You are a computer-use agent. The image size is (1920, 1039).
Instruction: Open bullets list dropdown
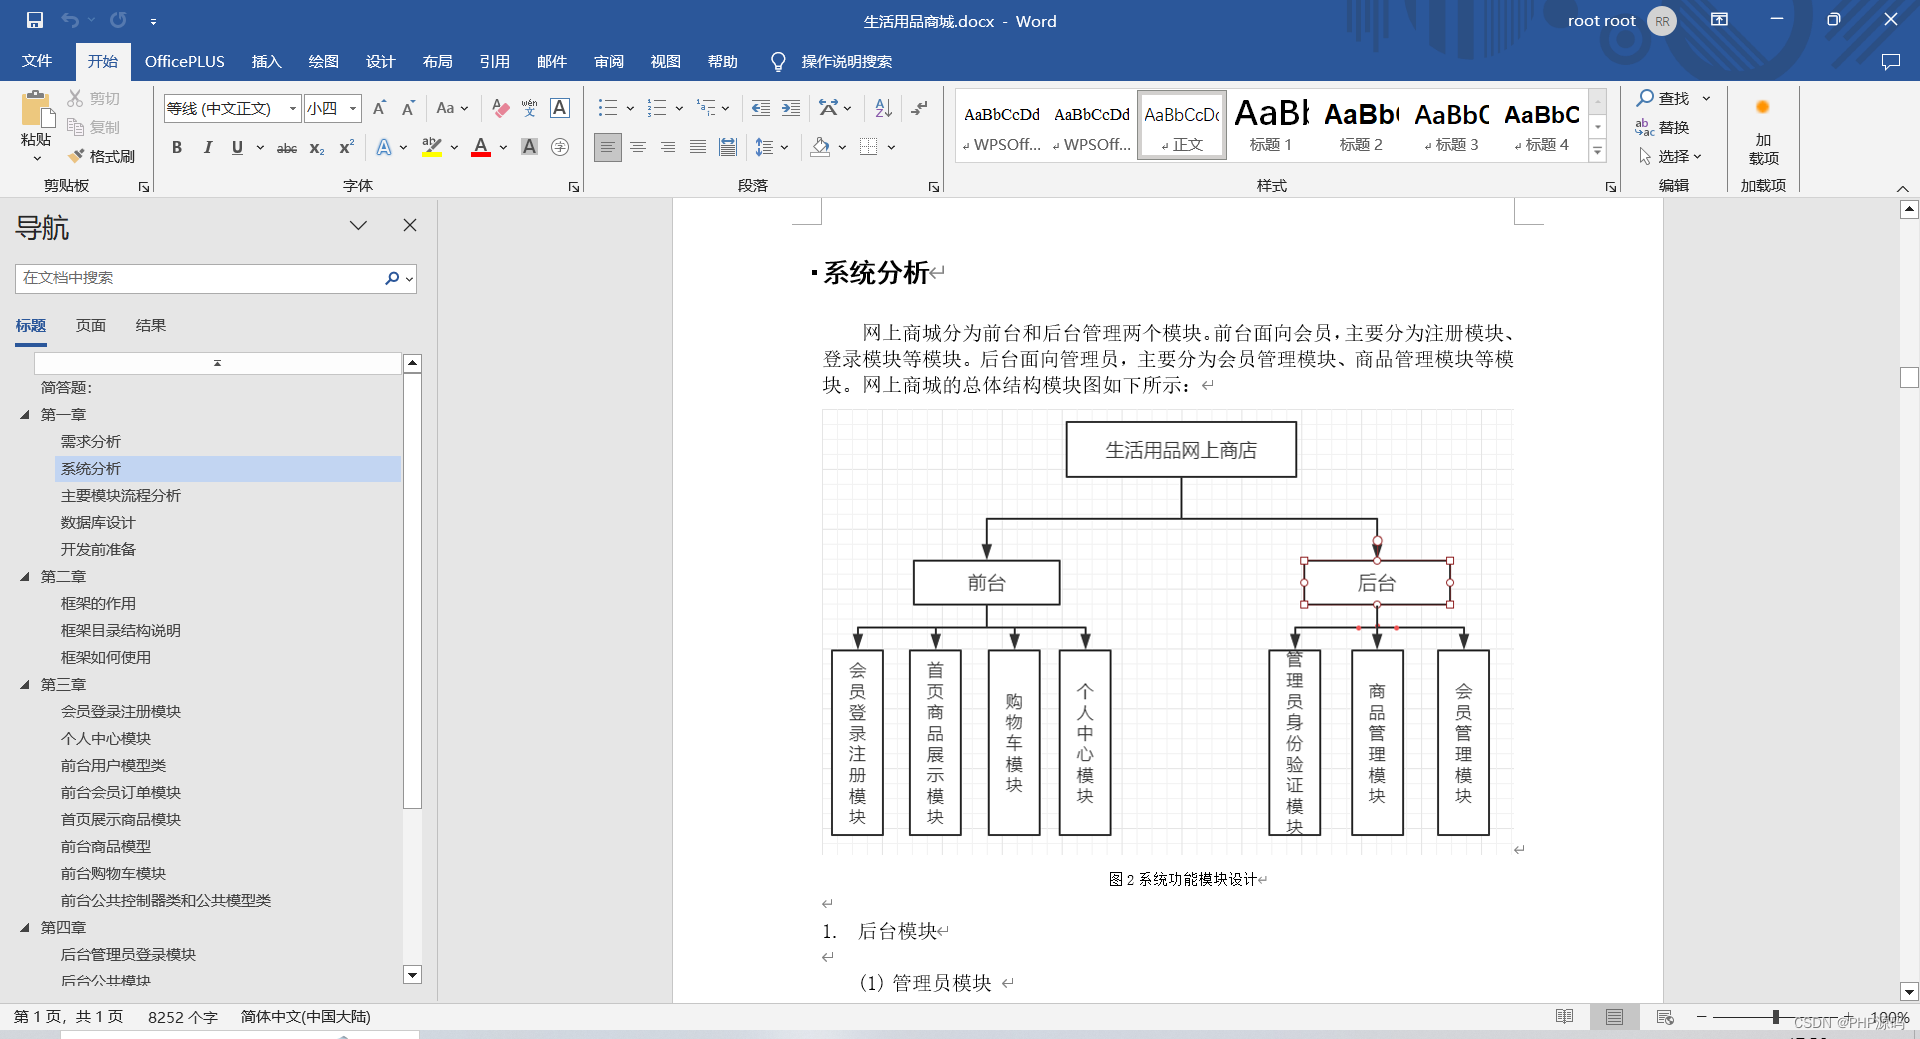[630, 108]
